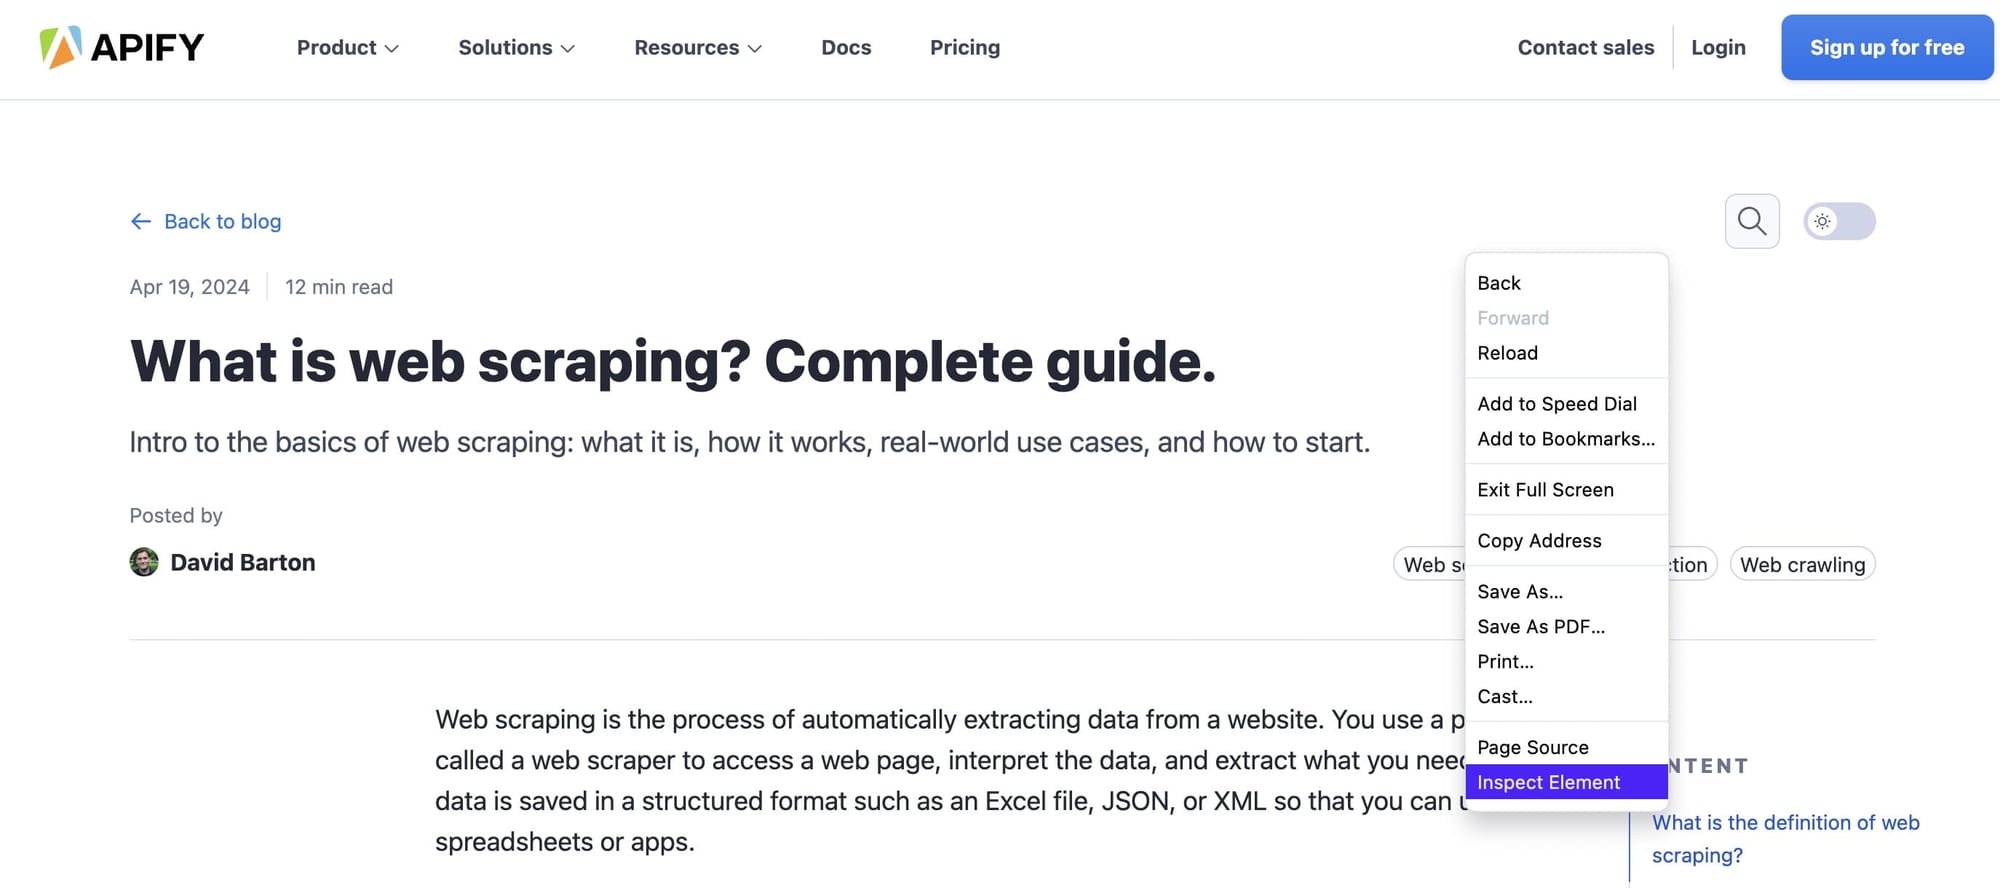Image resolution: width=2000 pixels, height=888 pixels.
Task: Select Print… from the context menu
Action: pyautogui.click(x=1566, y=662)
